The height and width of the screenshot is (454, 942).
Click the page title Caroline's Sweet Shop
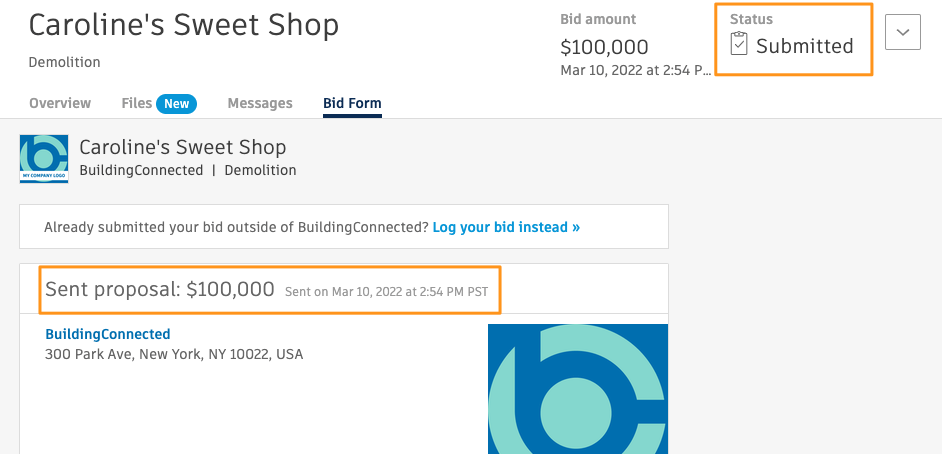tap(184, 25)
